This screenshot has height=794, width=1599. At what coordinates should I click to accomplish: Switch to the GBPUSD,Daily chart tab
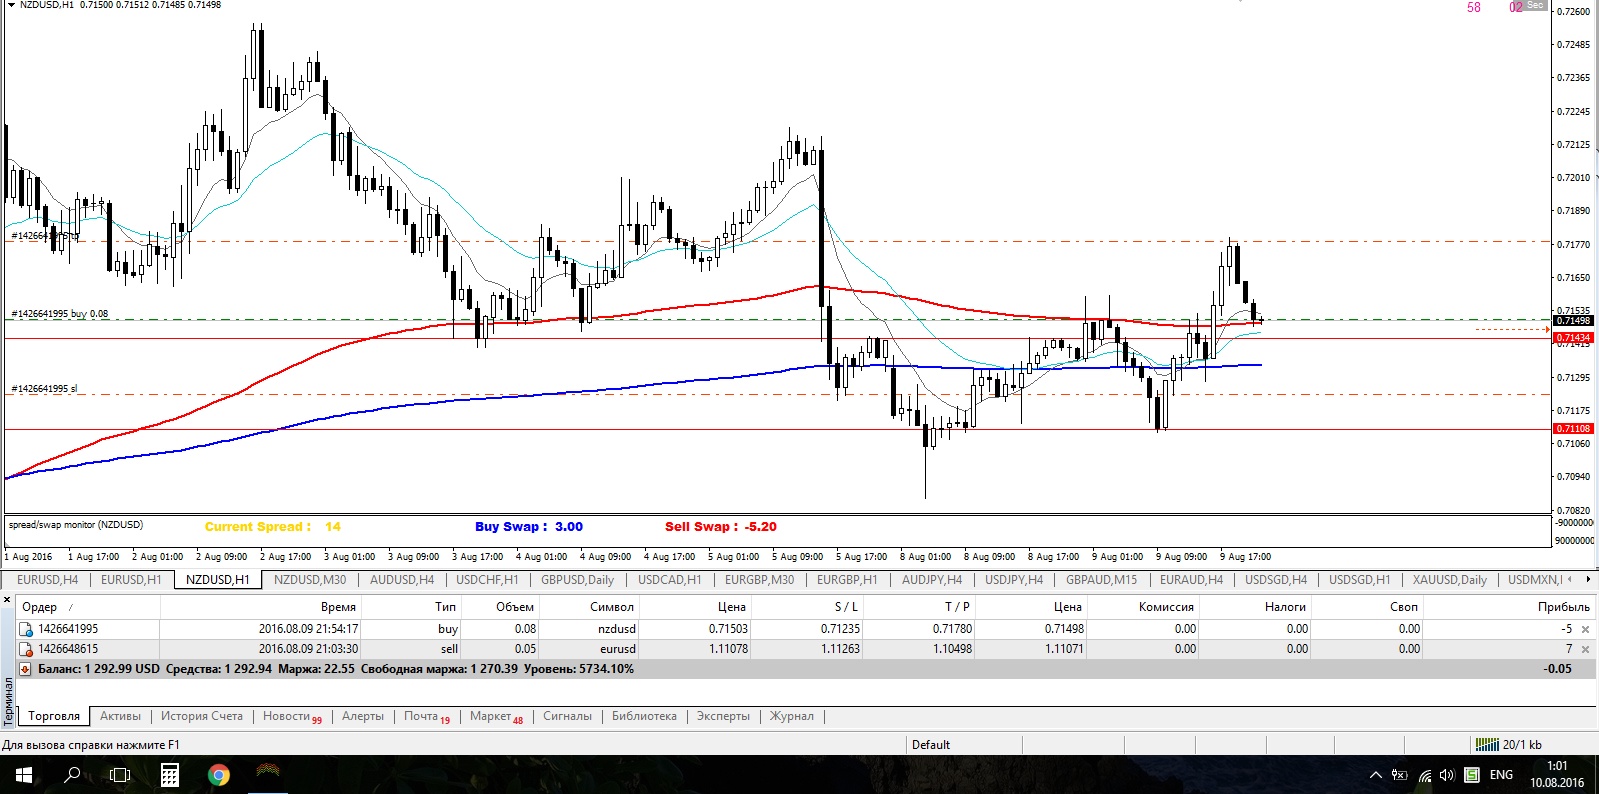(578, 580)
